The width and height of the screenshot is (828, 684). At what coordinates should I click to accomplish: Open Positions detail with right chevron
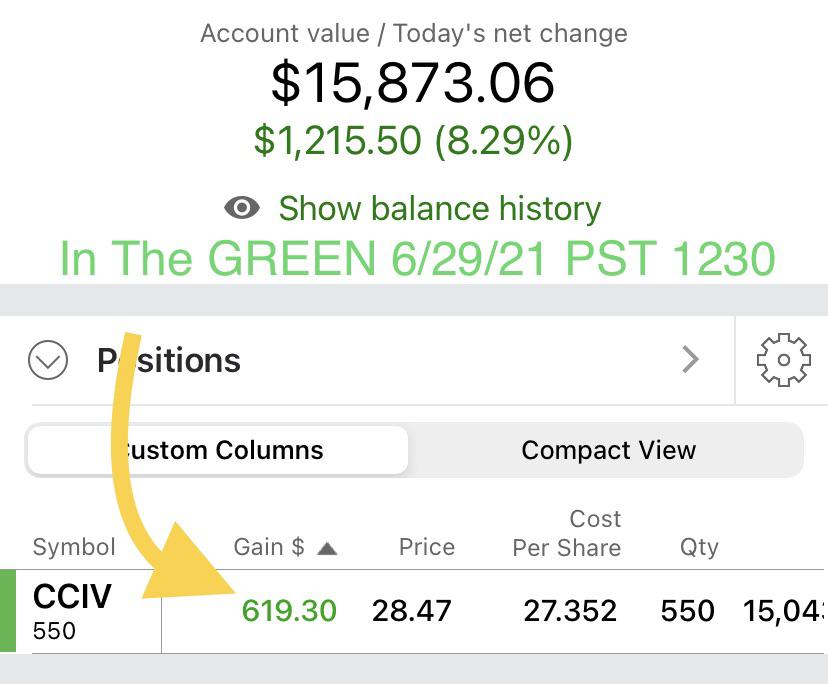[690, 360]
